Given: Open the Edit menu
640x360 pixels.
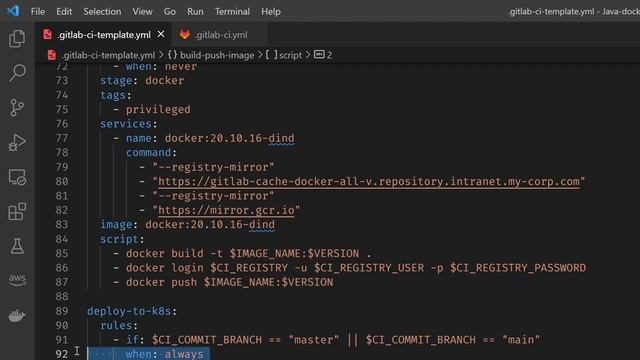Looking at the screenshot, I should (x=64, y=11).
